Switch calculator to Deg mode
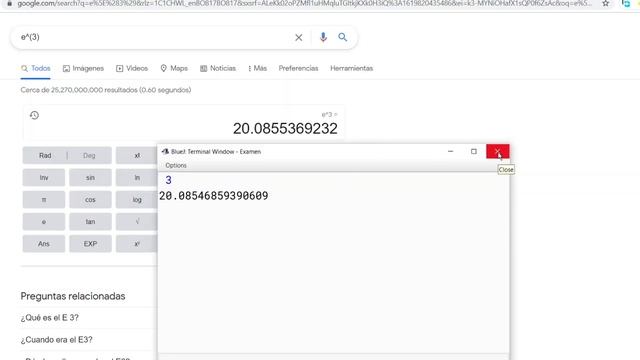Image resolution: width=640 pixels, height=360 pixels. [x=89, y=156]
